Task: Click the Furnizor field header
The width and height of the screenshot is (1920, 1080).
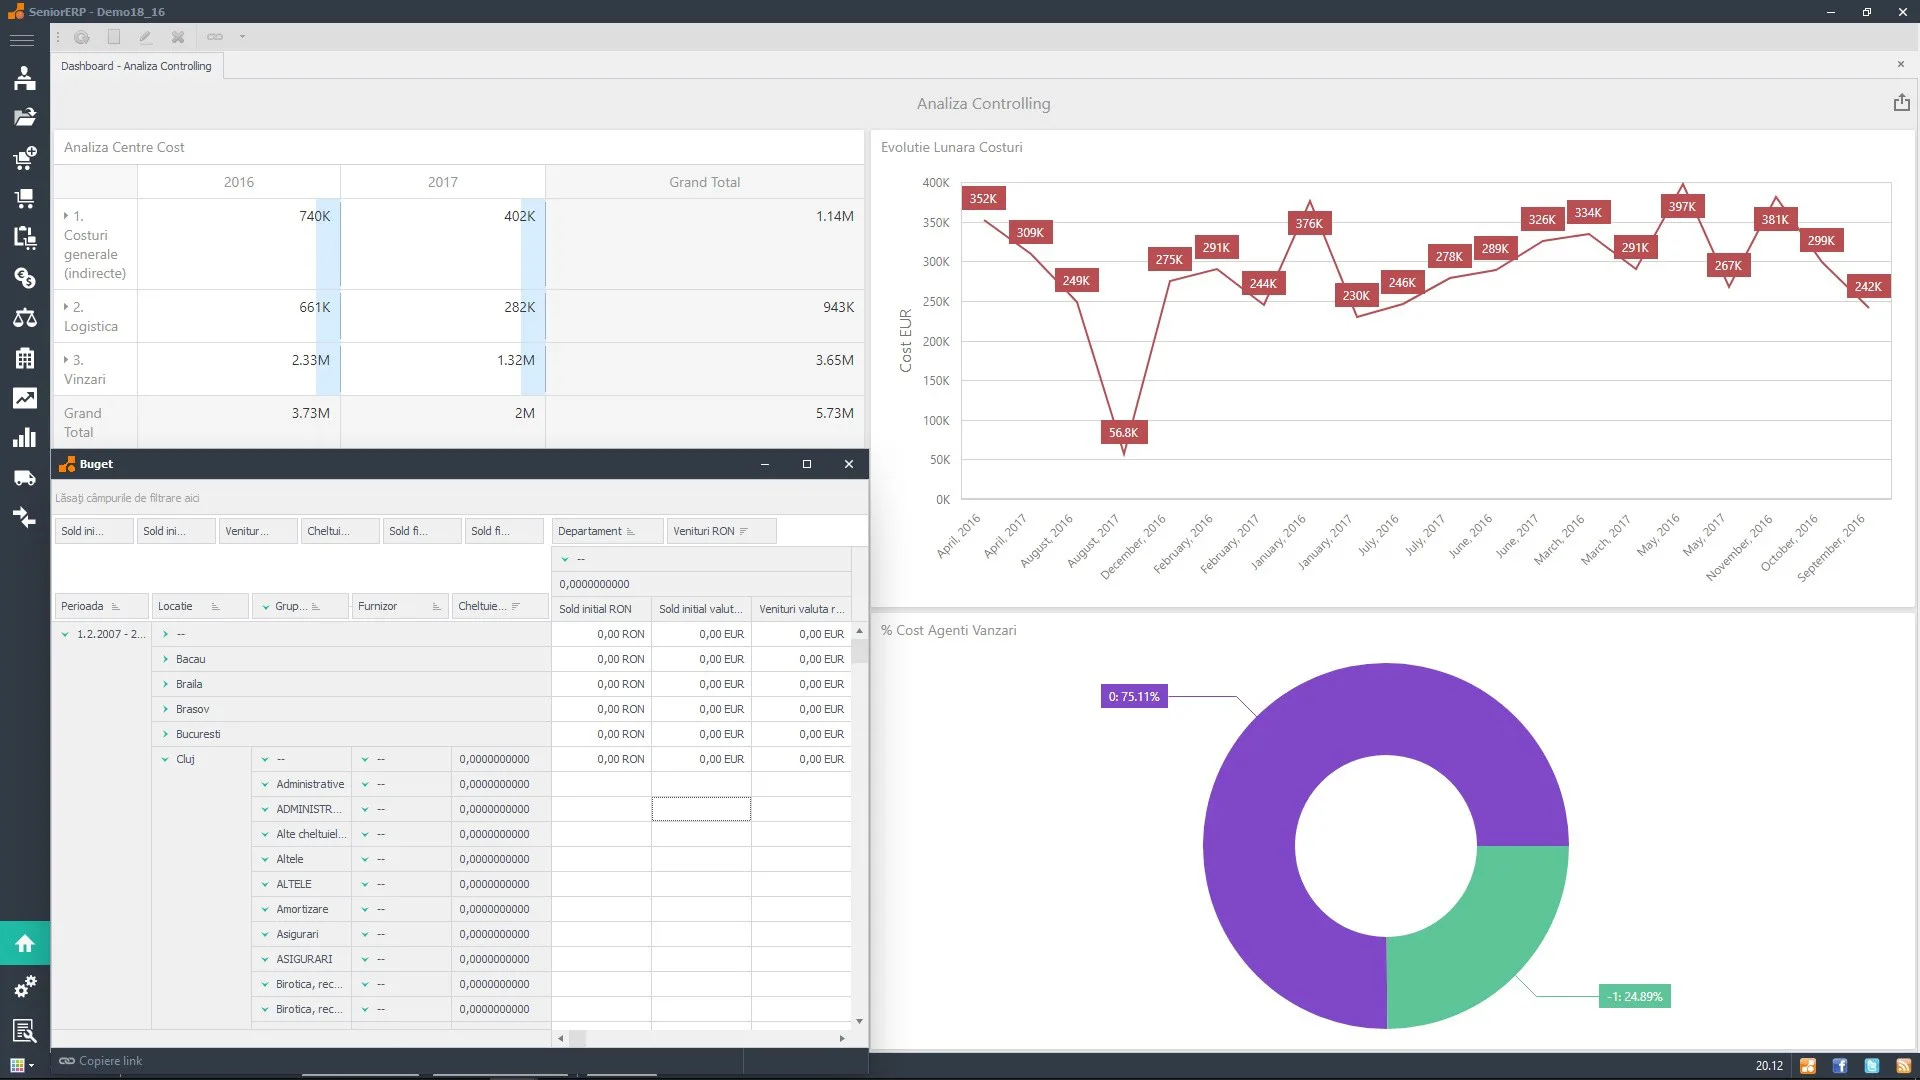Action: 399,606
